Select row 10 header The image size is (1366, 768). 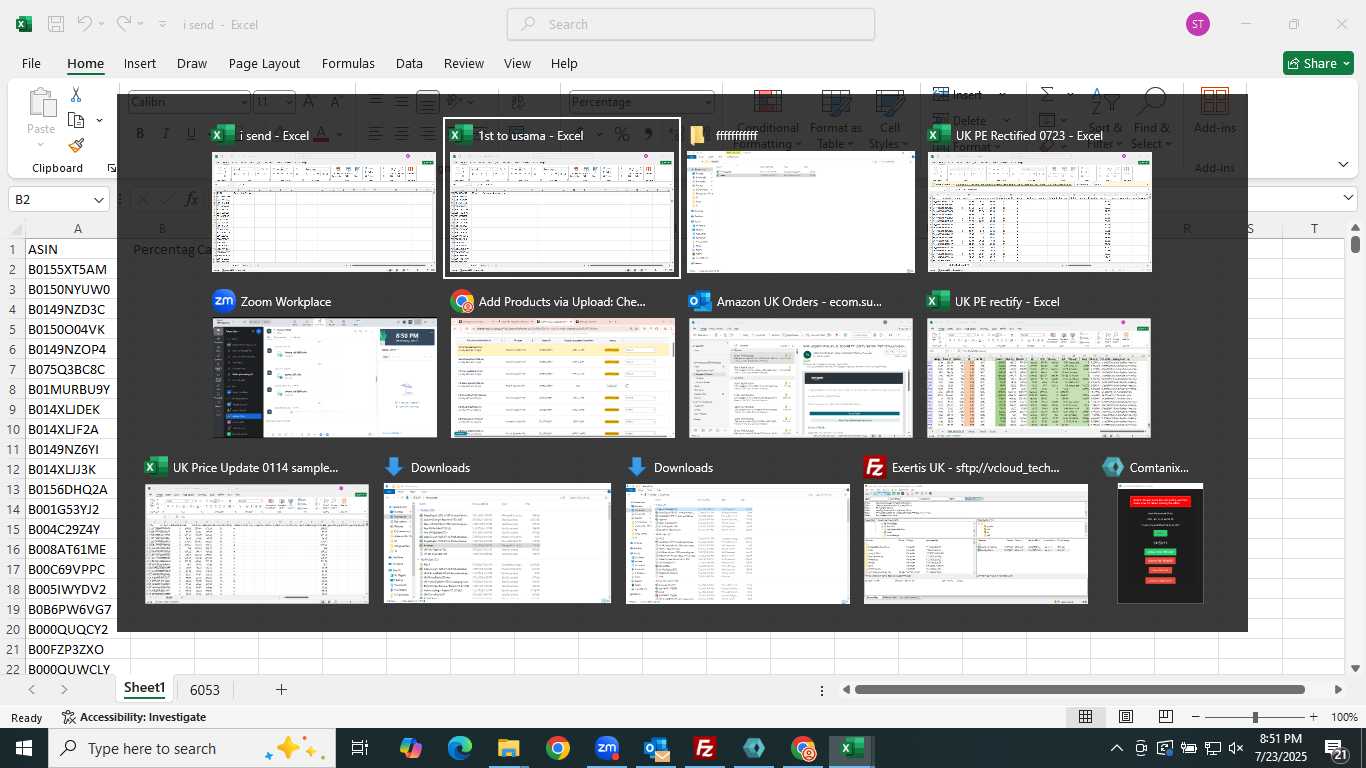coord(14,429)
